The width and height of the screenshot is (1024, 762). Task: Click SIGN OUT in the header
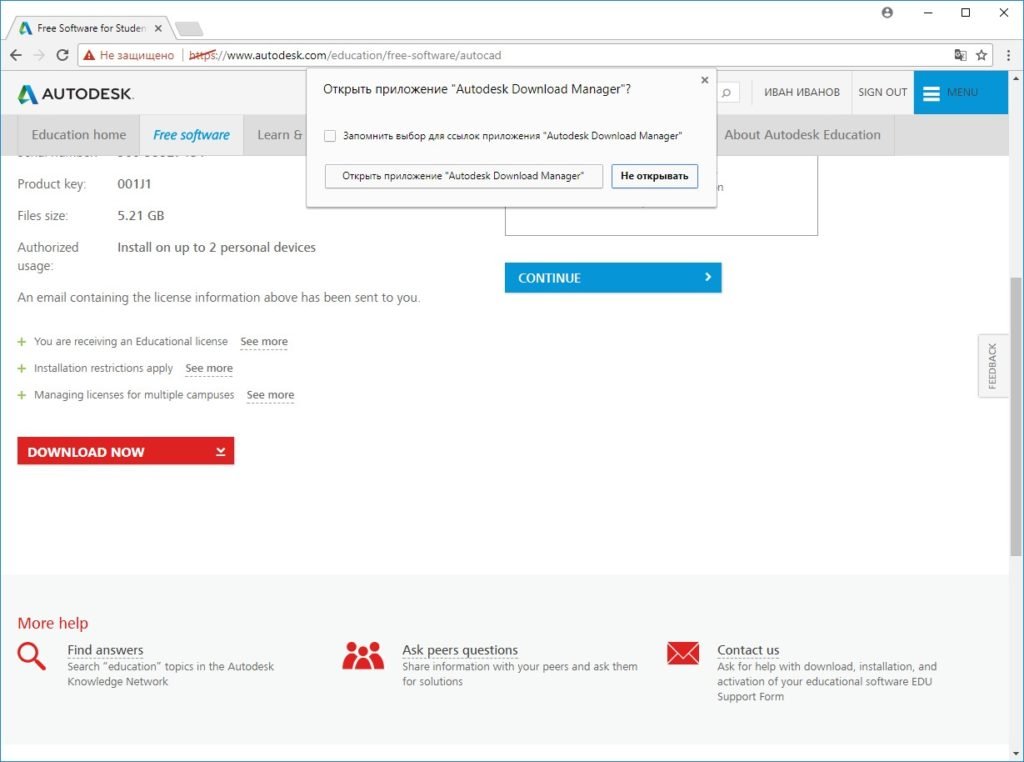click(x=882, y=93)
